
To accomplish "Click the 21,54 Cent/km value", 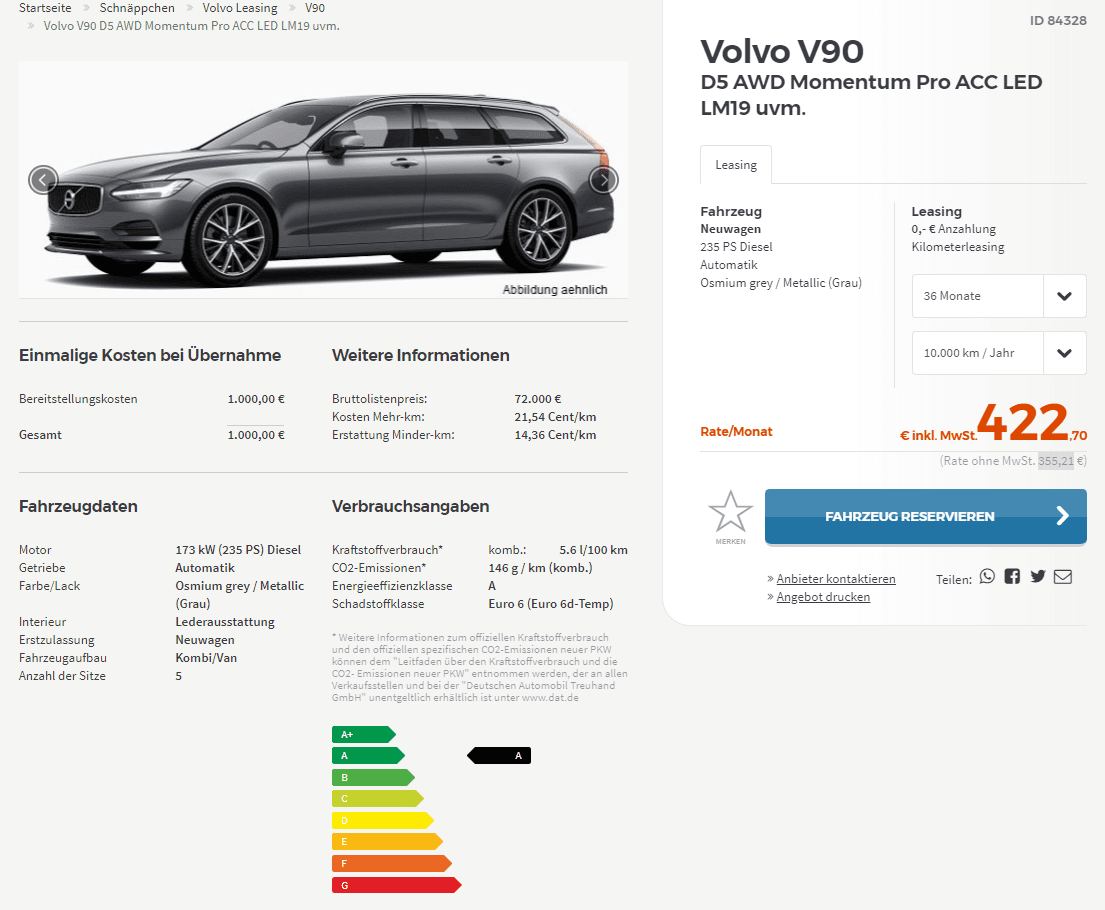I will click(x=555, y=417).
